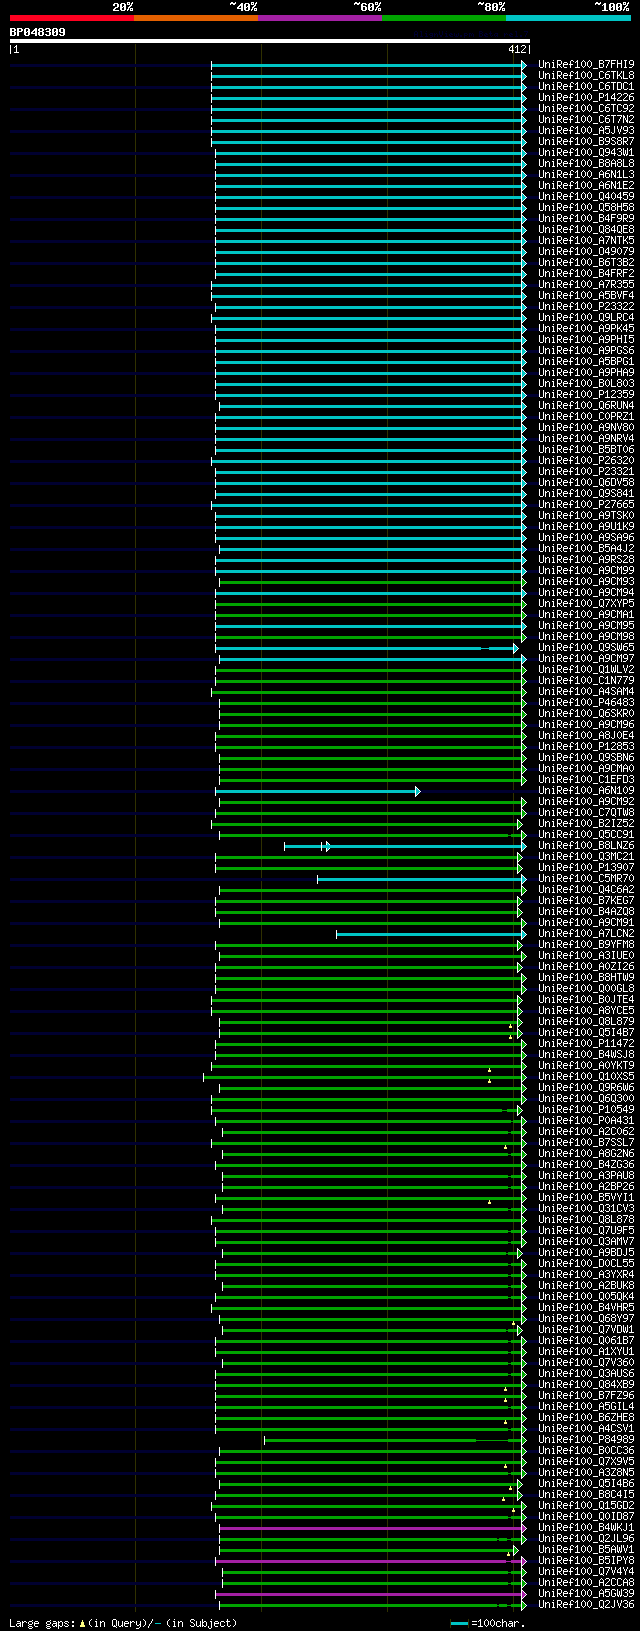Viewport: 640px width, 1631px height.
Task: Click the red 20% identity legend segment
Action: pyautogui.click(x=72, y=18)
